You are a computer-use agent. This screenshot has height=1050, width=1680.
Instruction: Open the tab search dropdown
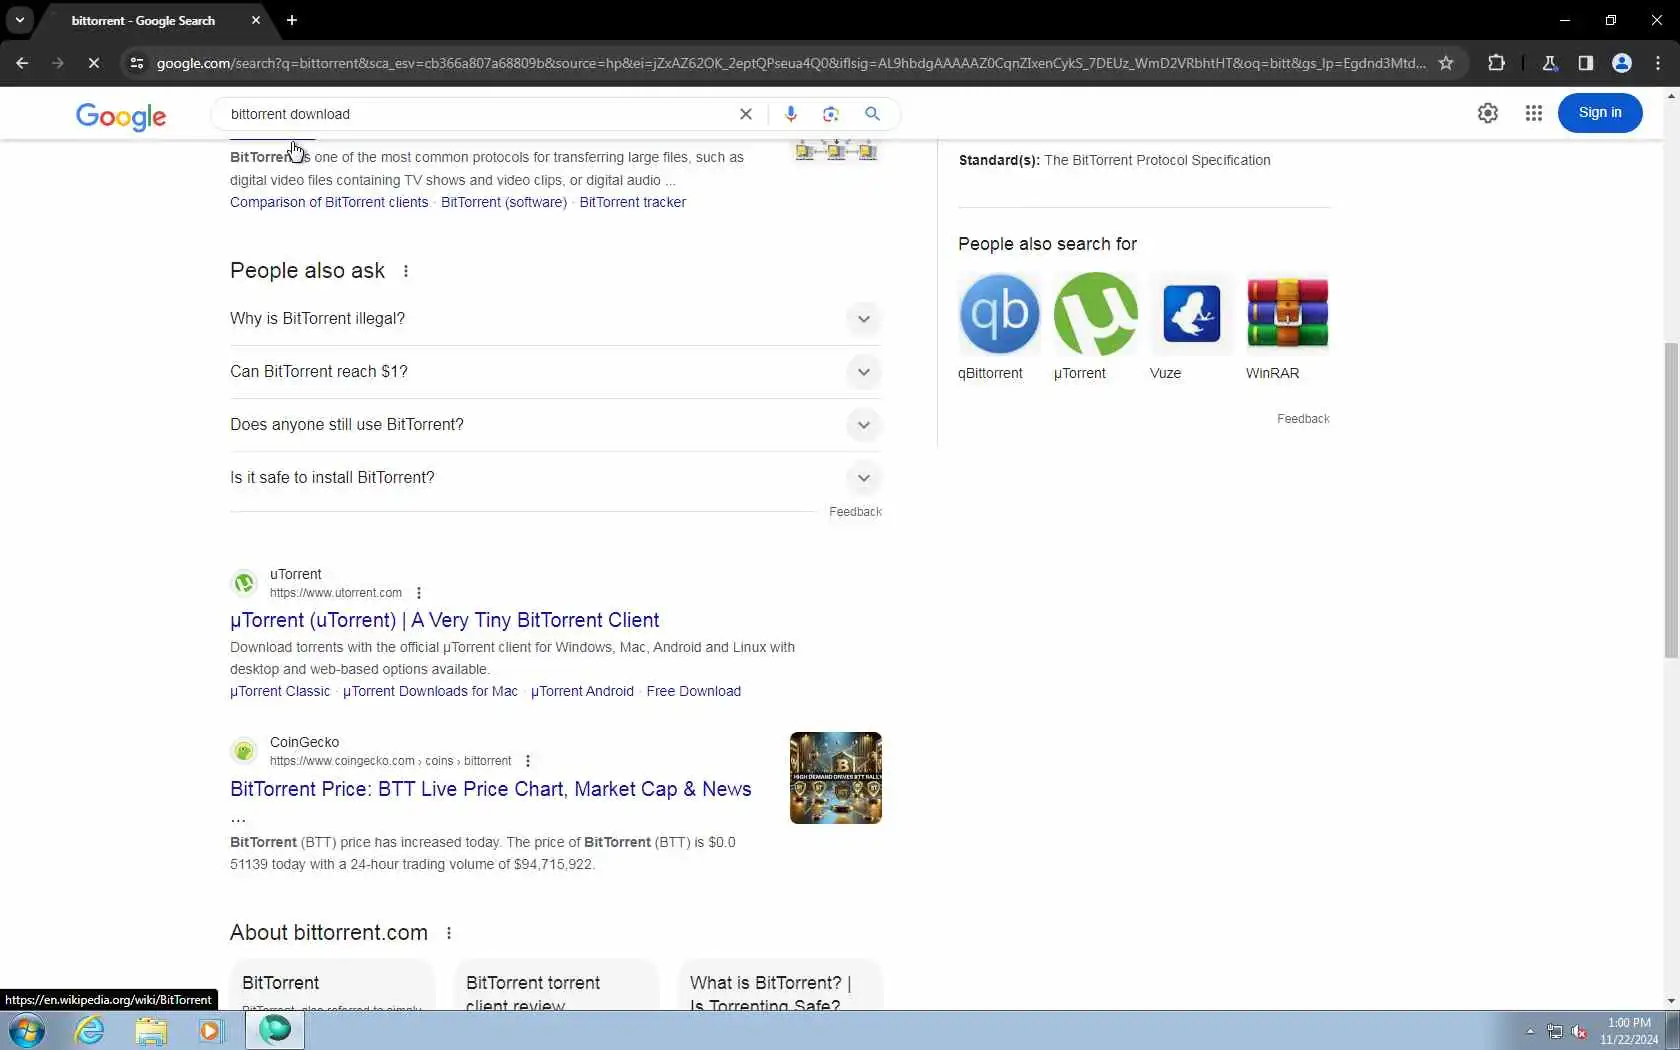point(19,20)
